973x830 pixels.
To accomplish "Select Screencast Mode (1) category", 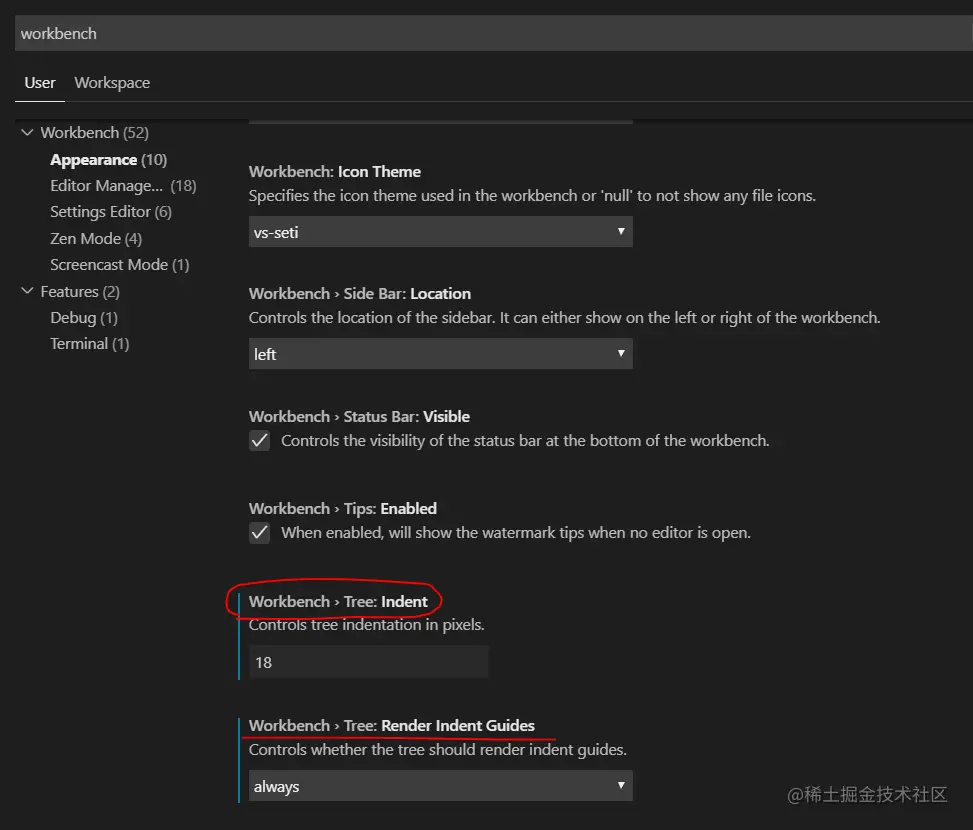I will click(120, 265).
